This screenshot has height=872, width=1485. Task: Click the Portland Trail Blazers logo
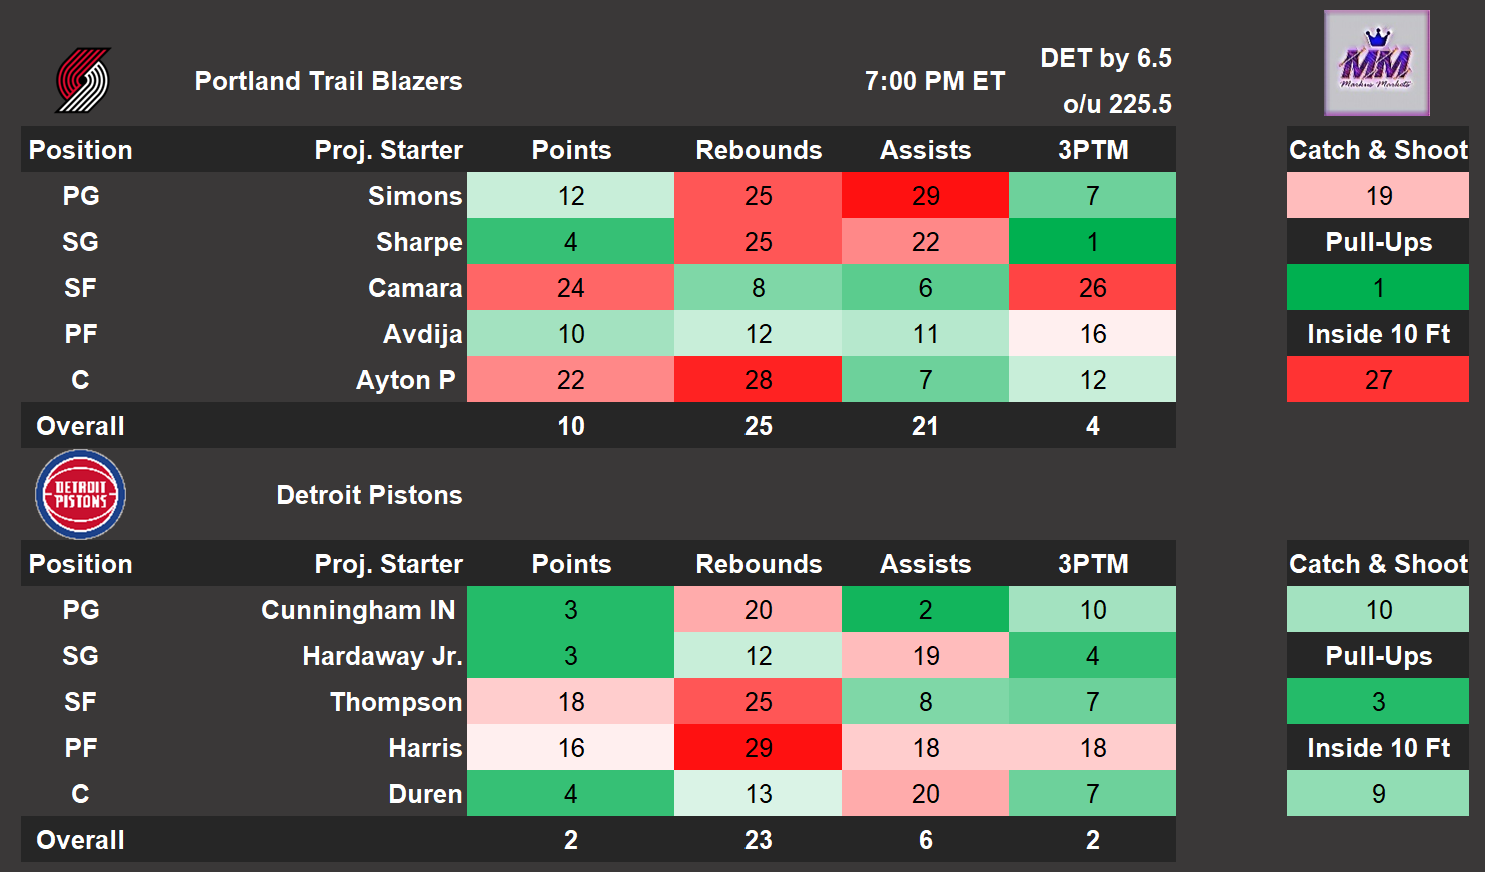click(82, 81)
